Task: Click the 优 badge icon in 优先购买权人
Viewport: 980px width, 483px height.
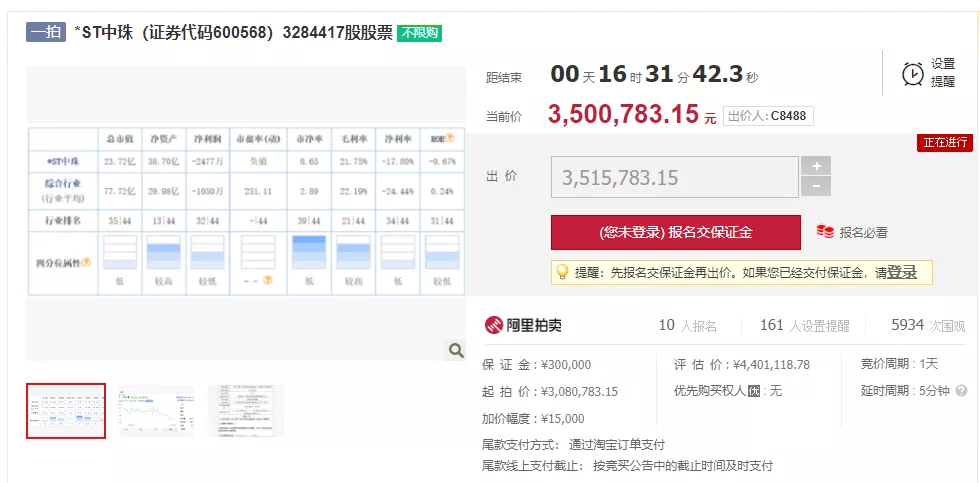Action: tap(754, 392)
